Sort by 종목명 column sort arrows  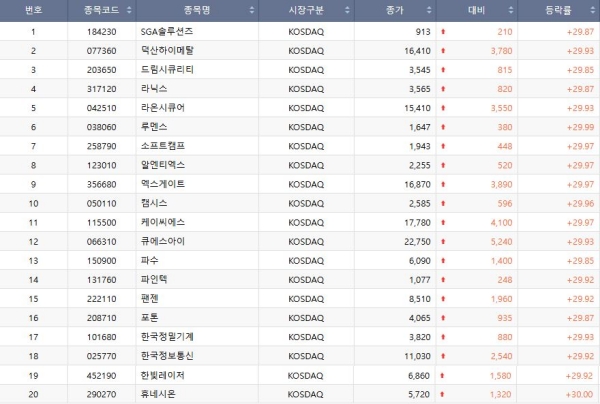pyautogui.click(x=252, y=10)
